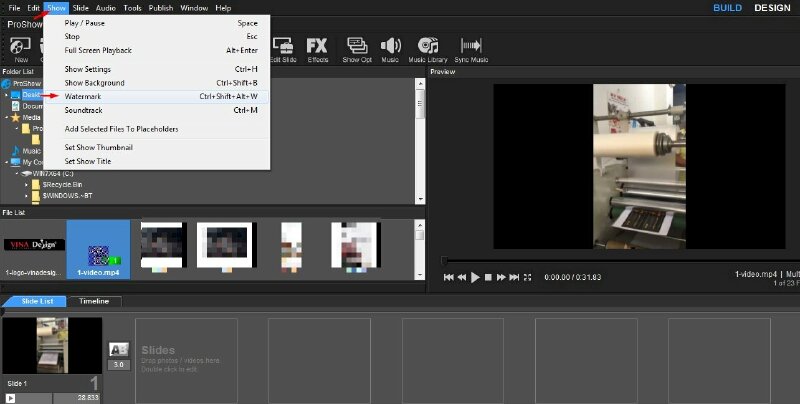
Task: Click the preview seek bar handle
Action: tap(444, 261)
